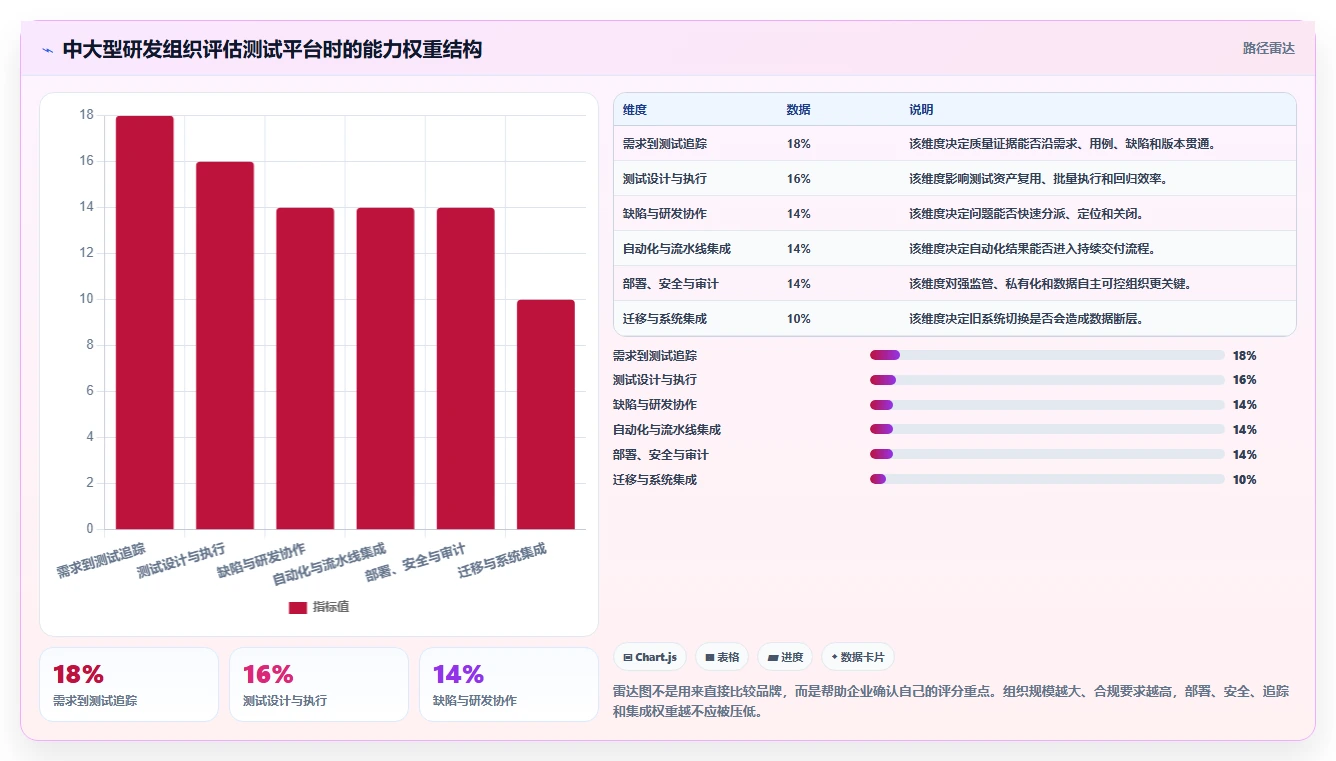Viewport: 1336px width, 761px height.
Task: Click the lightning icon beside the title
Action: point(48,50)
